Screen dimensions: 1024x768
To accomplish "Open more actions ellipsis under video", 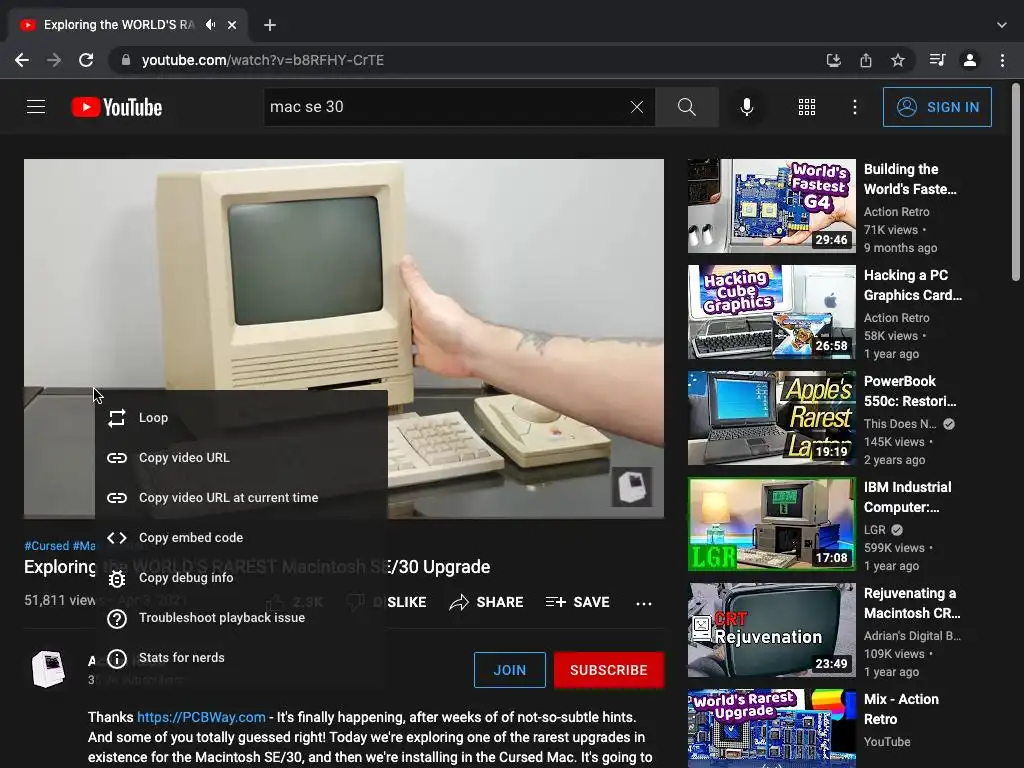I will pos(644,603).
